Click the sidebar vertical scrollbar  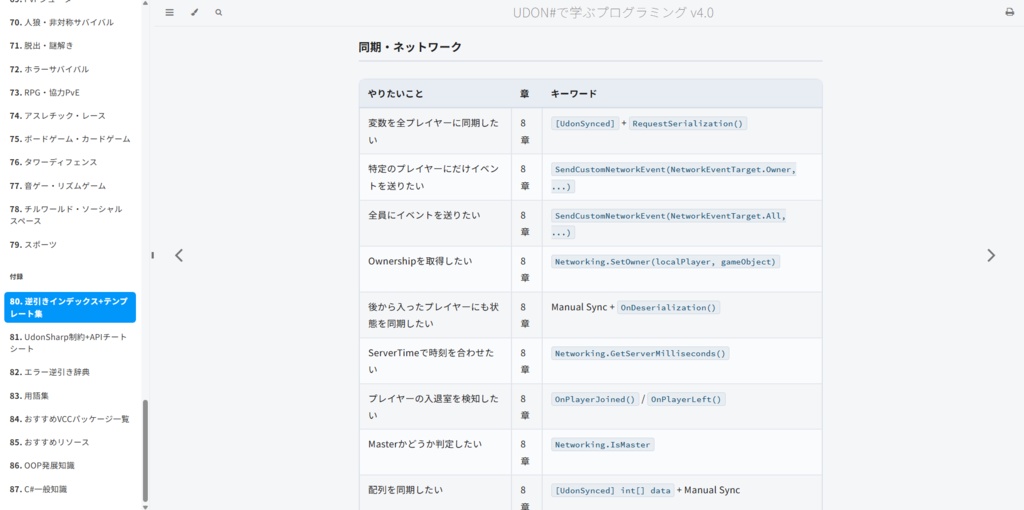pyautogui.click(x=145, y=451)
